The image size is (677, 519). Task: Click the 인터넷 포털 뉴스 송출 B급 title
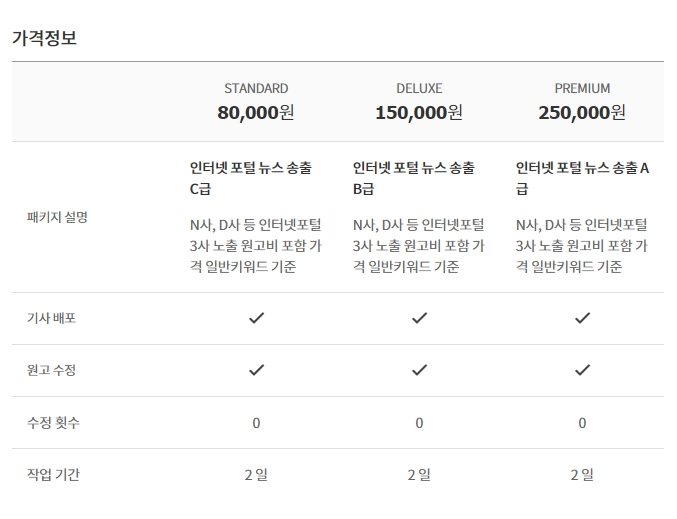coord(414,178)
